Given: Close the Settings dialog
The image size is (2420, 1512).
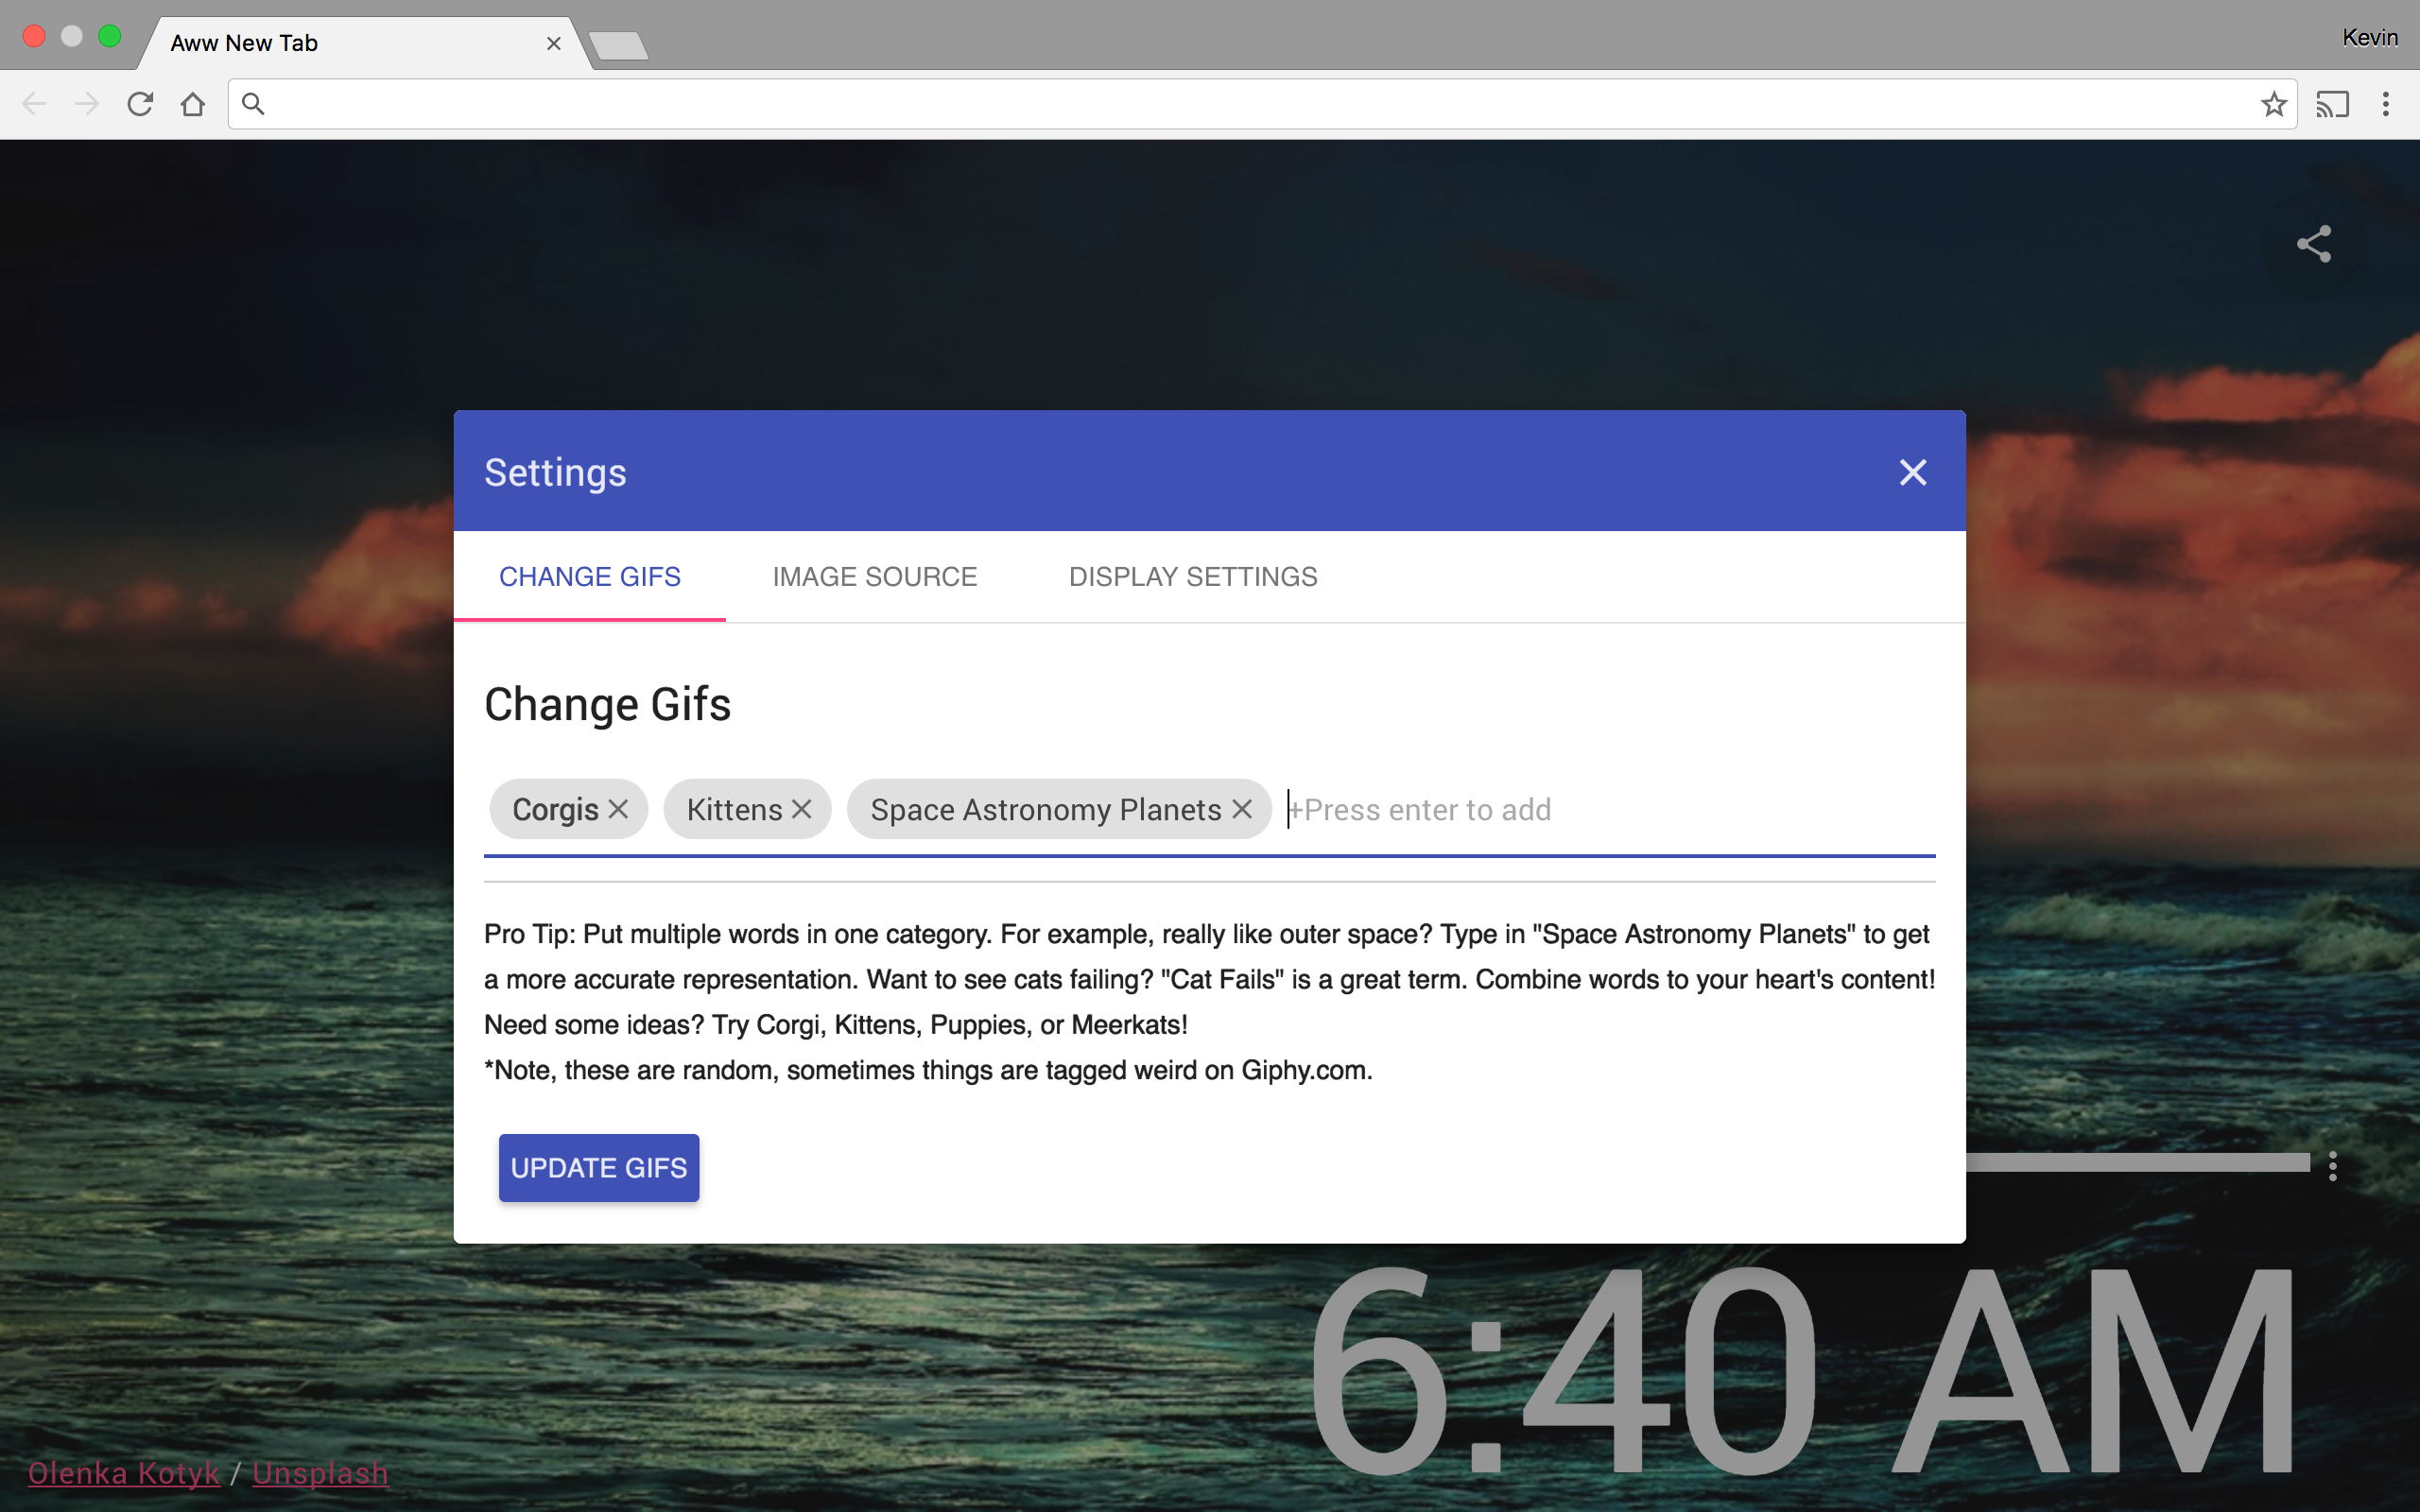Looking at the screenshot, I should click(x=1912, y=472).
